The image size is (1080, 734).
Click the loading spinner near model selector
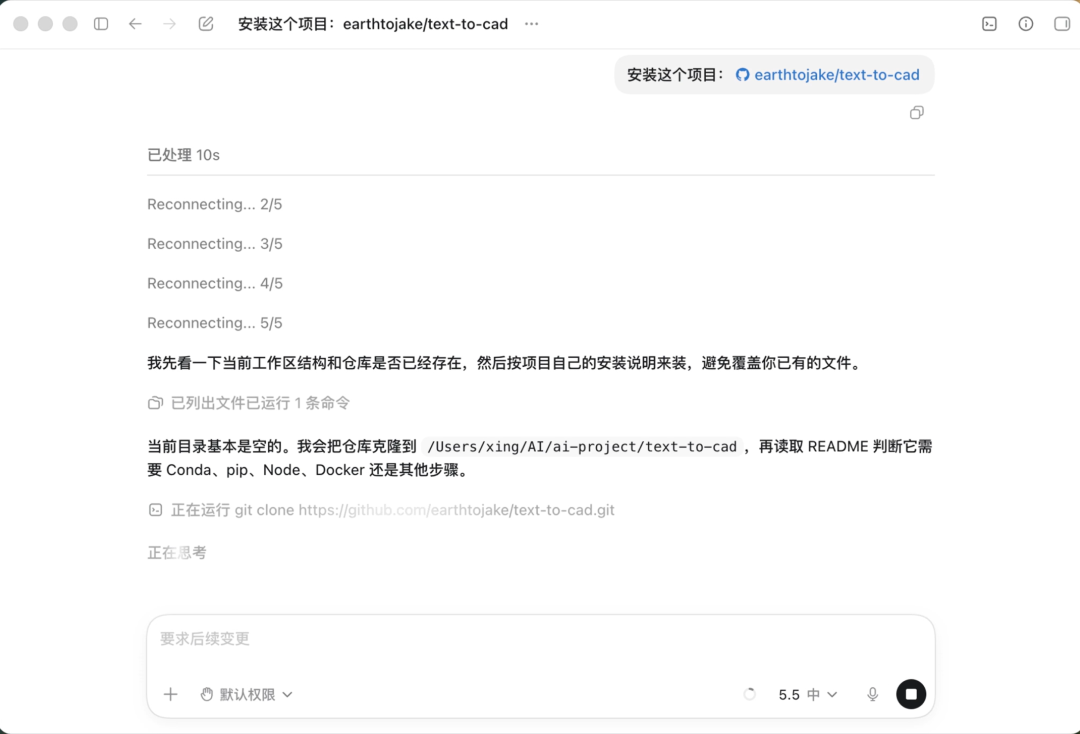tap(750, 694)
